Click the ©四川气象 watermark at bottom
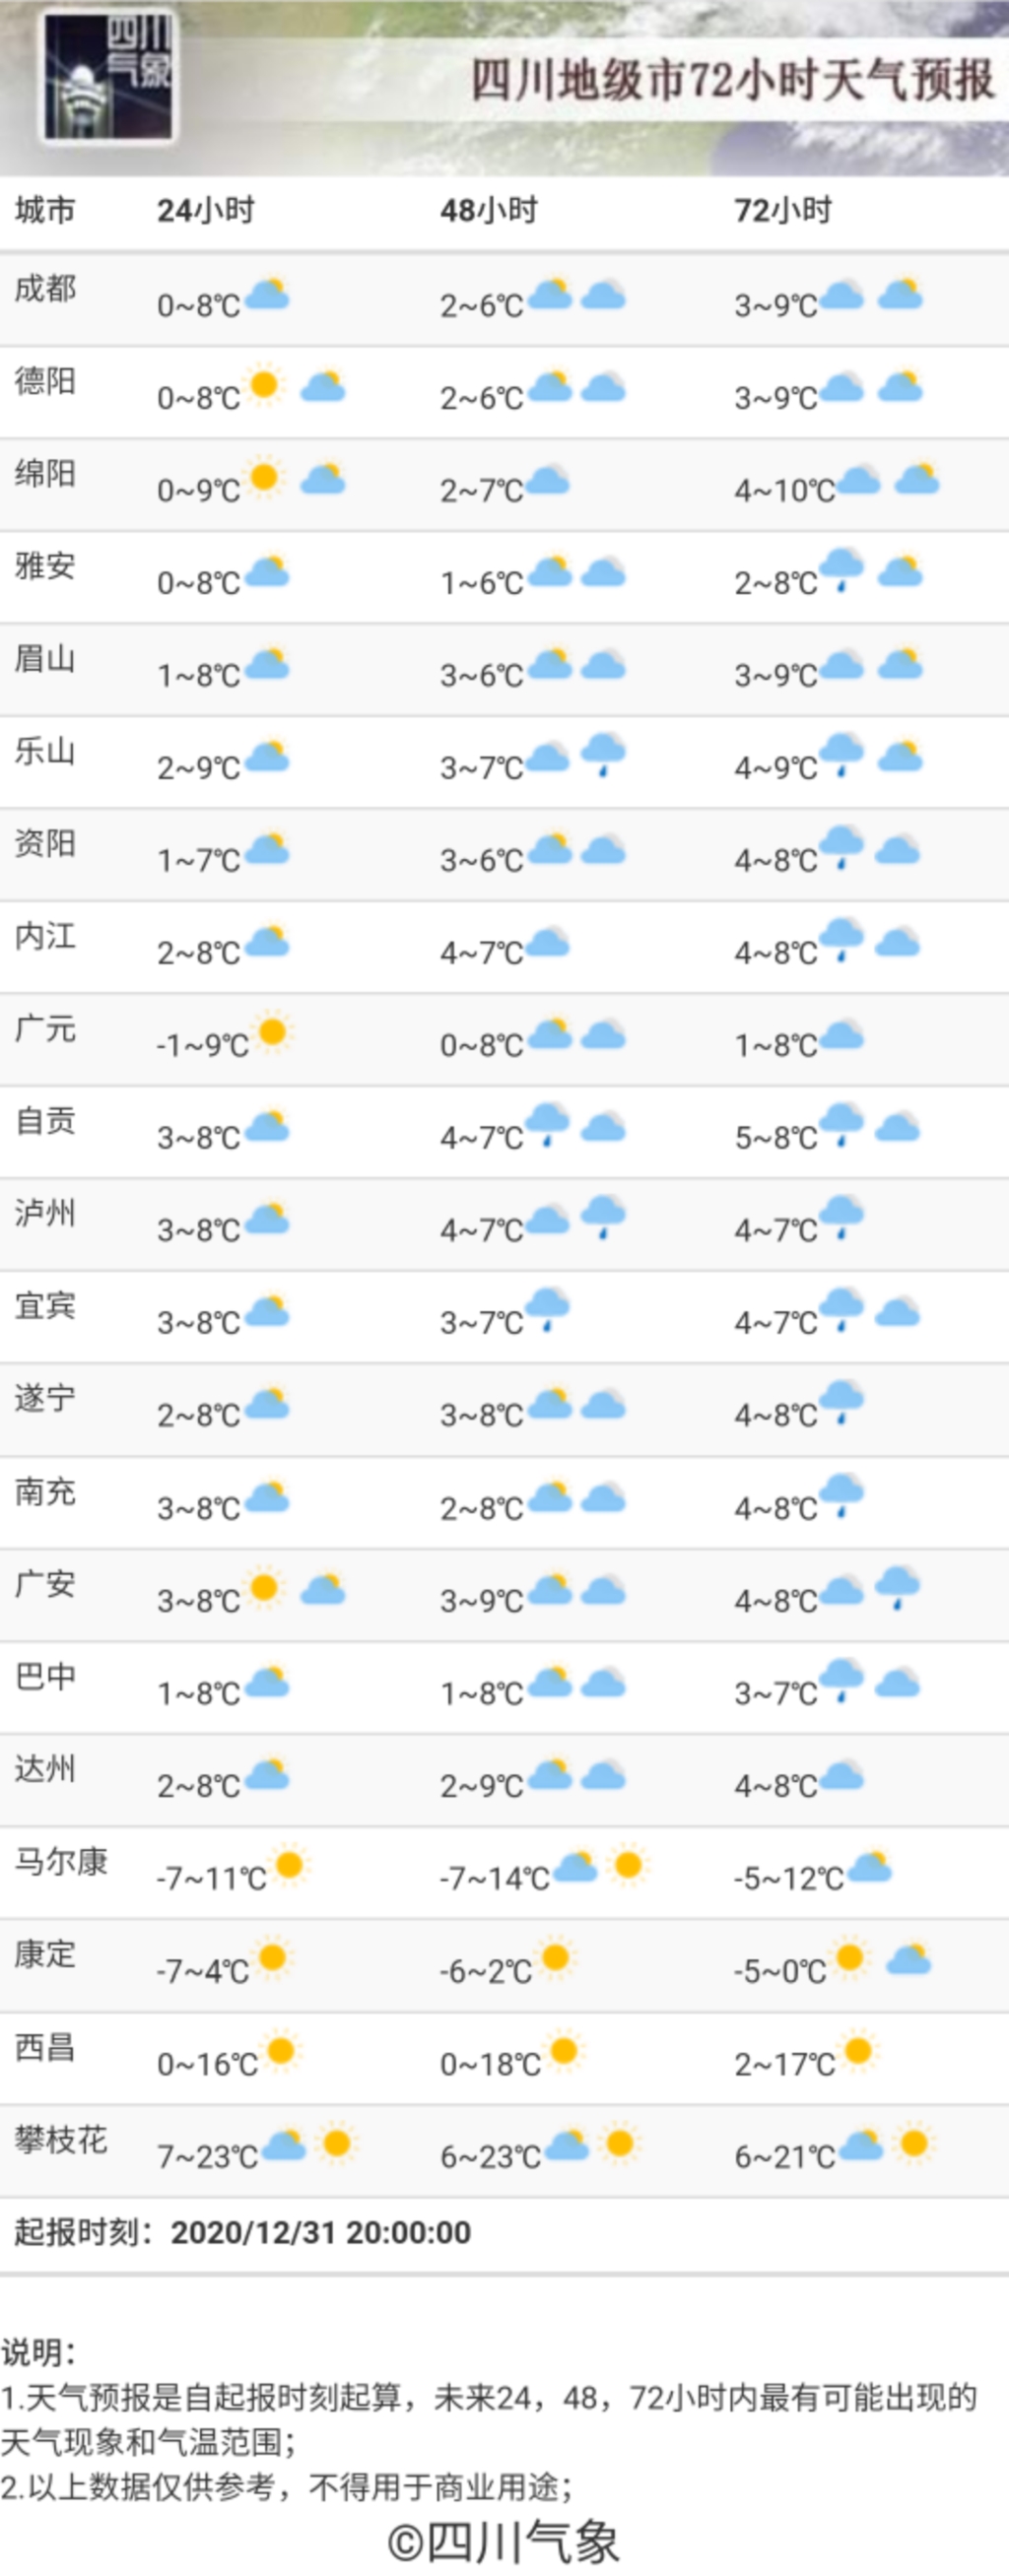The height and width of the screenshot is (2576, 1009). pyautogui.click(x=504, y=2540)
